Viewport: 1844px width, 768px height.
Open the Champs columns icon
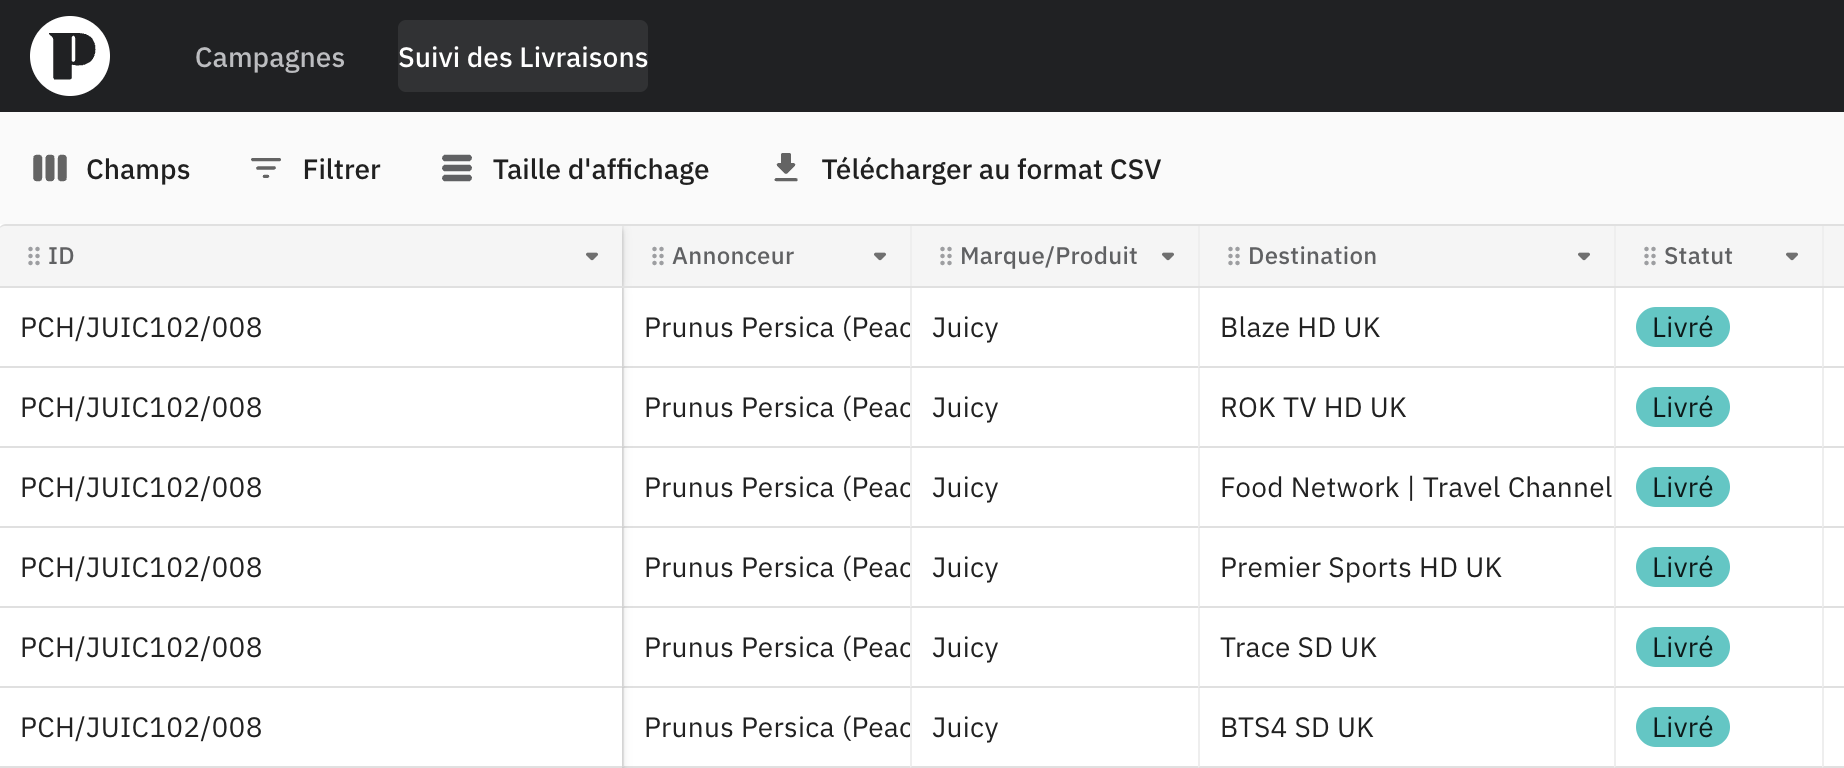tap(50, 169)
